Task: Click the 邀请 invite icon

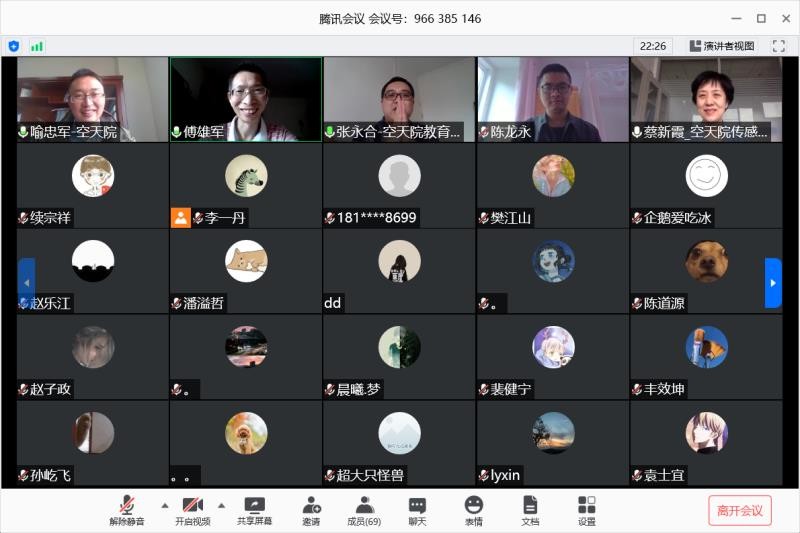Action: pyautogui.click(x=311, y=511)
